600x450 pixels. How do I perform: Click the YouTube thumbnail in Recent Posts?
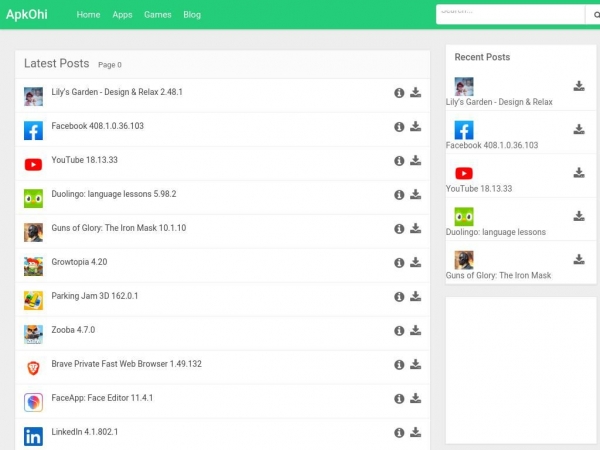[x=464, y=173]
